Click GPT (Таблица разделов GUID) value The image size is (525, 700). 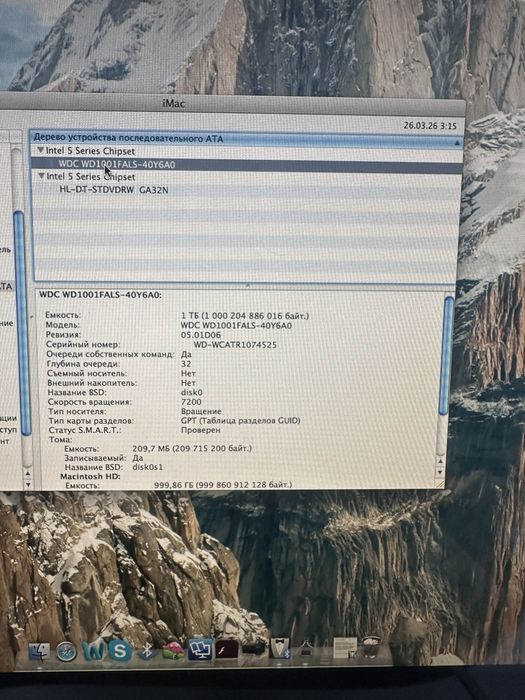[x=241, y=421]
